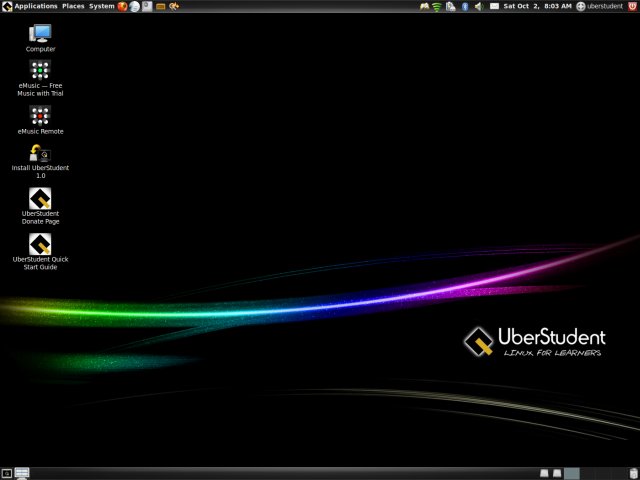640x480 pixels.
Task: Click the UberStudent logo in the top panel
Action: coord(7,6)
